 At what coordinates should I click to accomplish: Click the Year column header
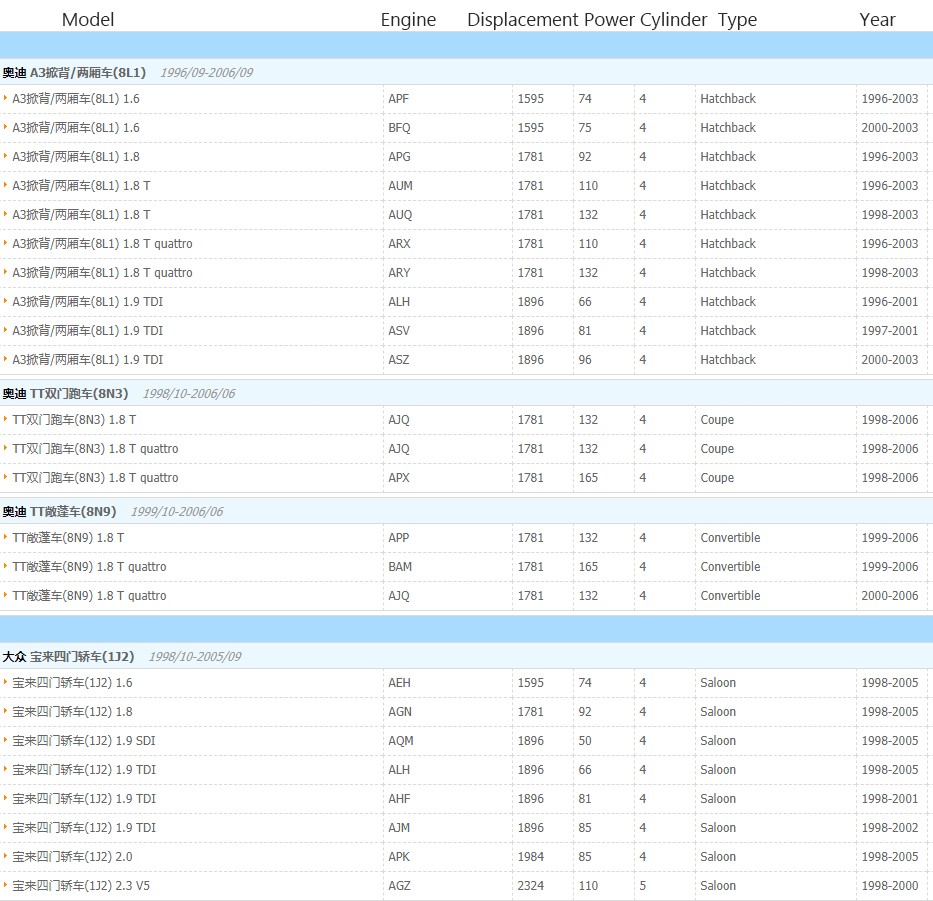click(x=877, y=20)
